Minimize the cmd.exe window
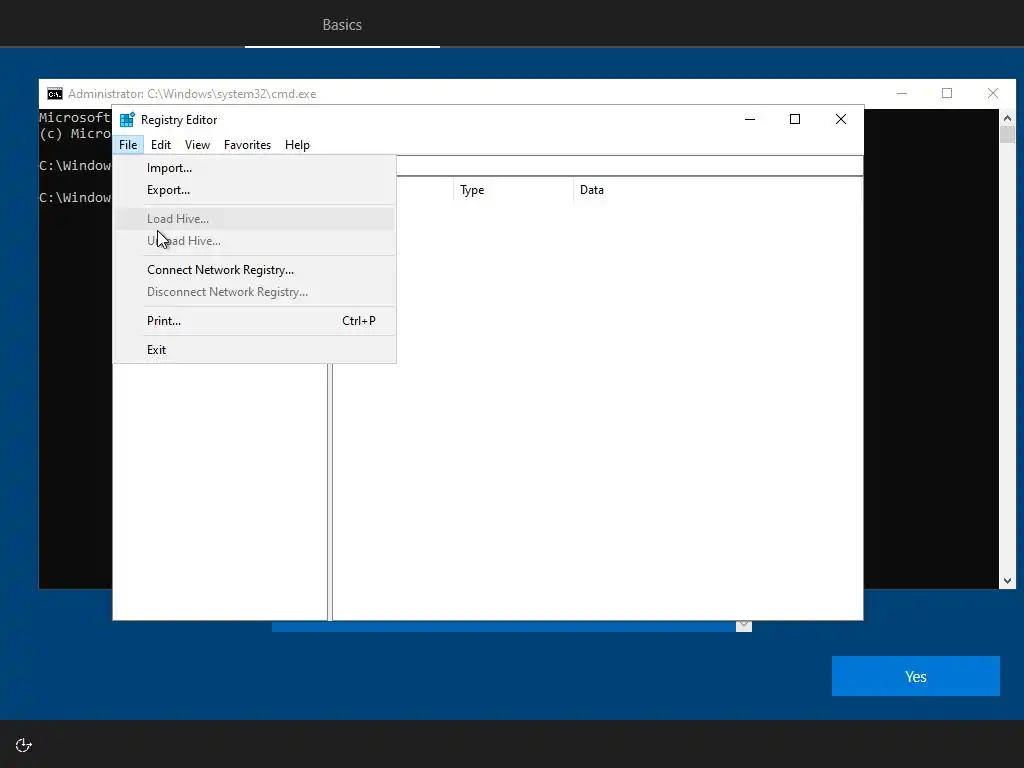 [902, 93]
